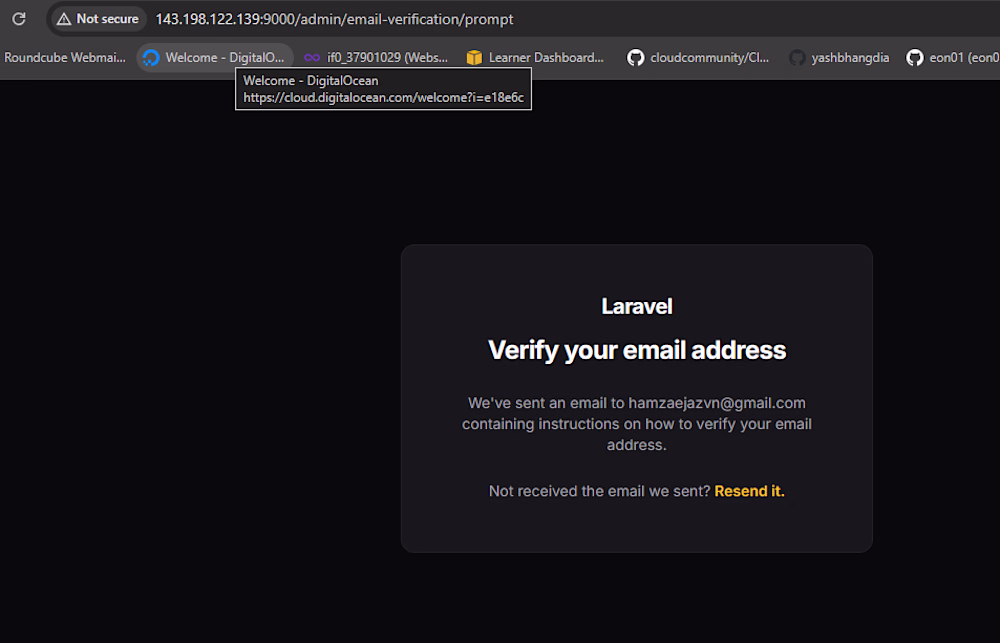Click the if0_37901029 bookmark infinity icon
This screenshot has height=643, width=1000.
point(312,58)
